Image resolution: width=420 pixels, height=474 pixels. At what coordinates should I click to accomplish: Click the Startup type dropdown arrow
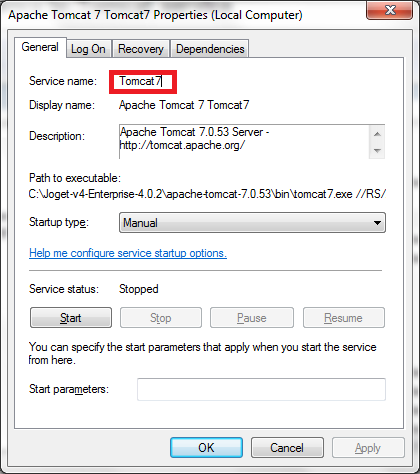[377, 223]
